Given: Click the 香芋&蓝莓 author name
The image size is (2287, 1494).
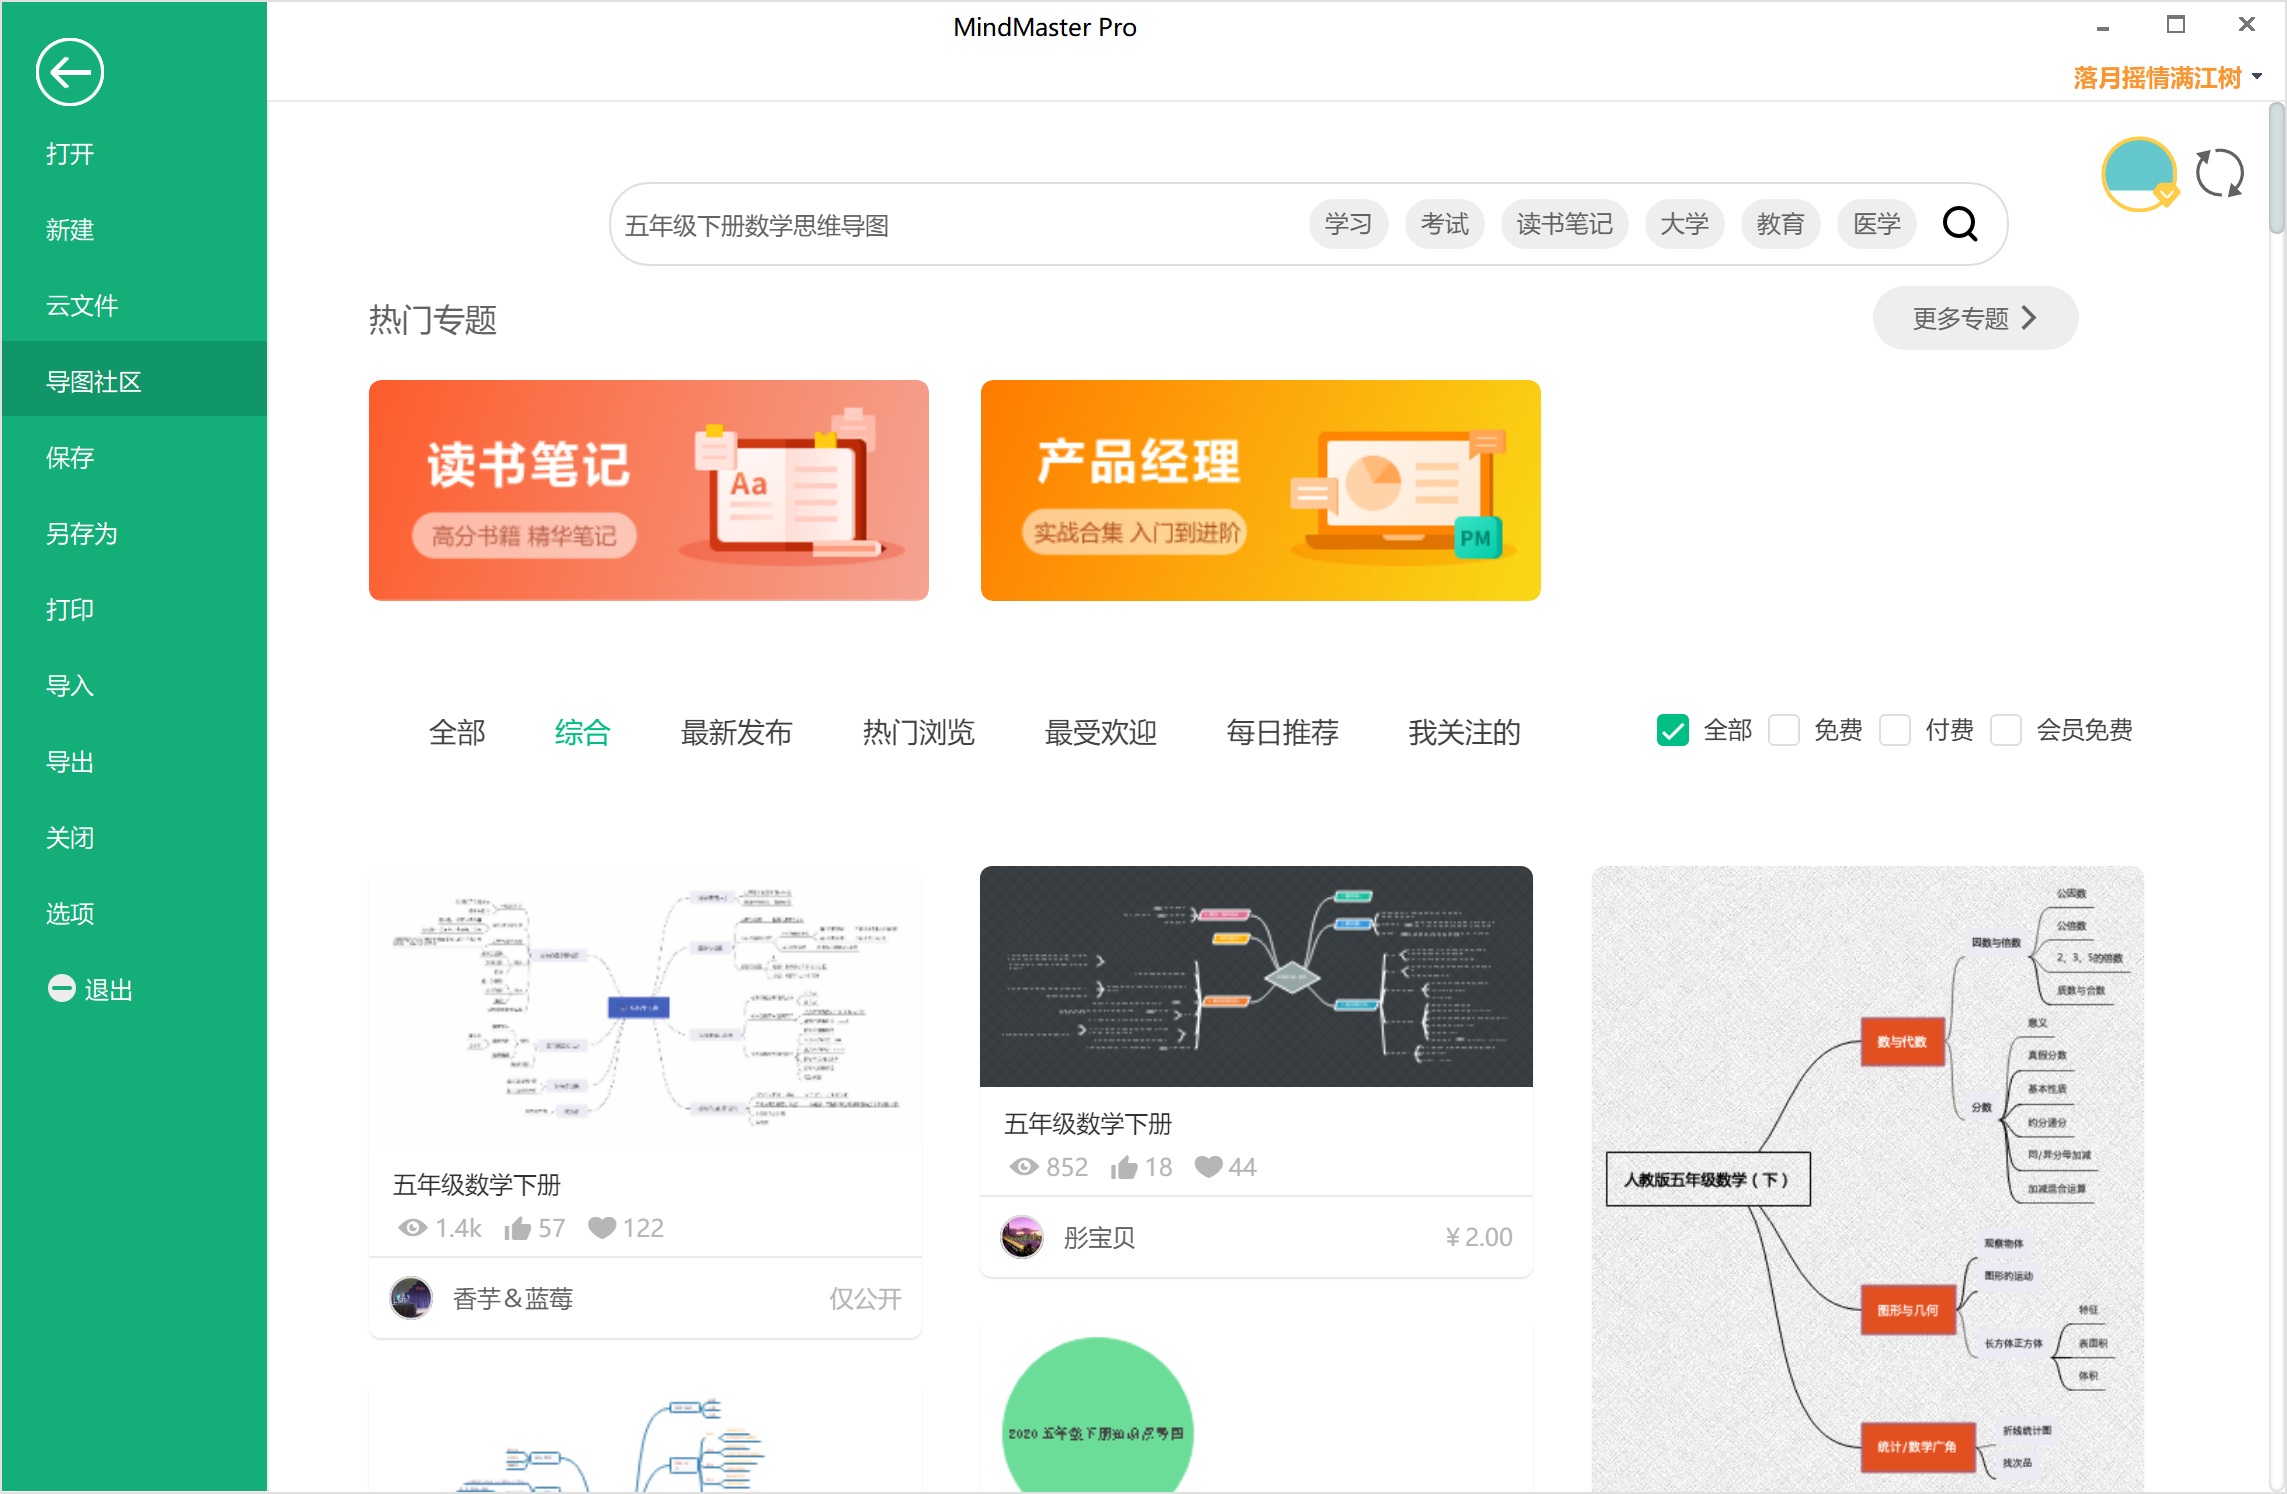Looking at the screenshot, I should pos(513,1299).
